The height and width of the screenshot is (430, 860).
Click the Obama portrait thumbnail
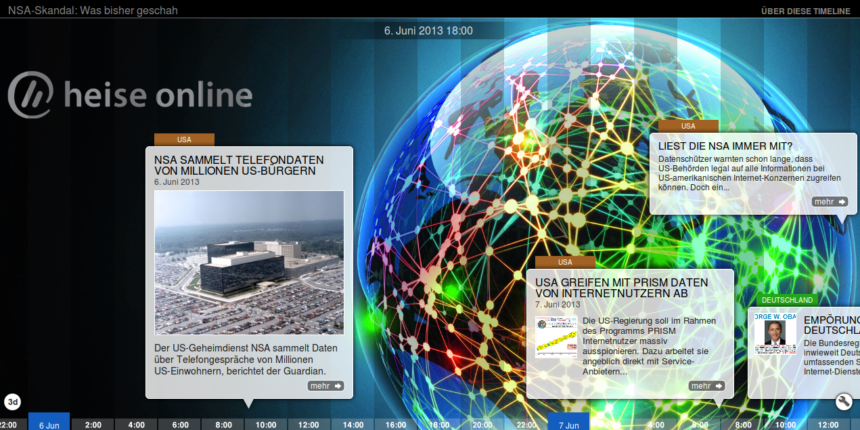pos(774,333)
